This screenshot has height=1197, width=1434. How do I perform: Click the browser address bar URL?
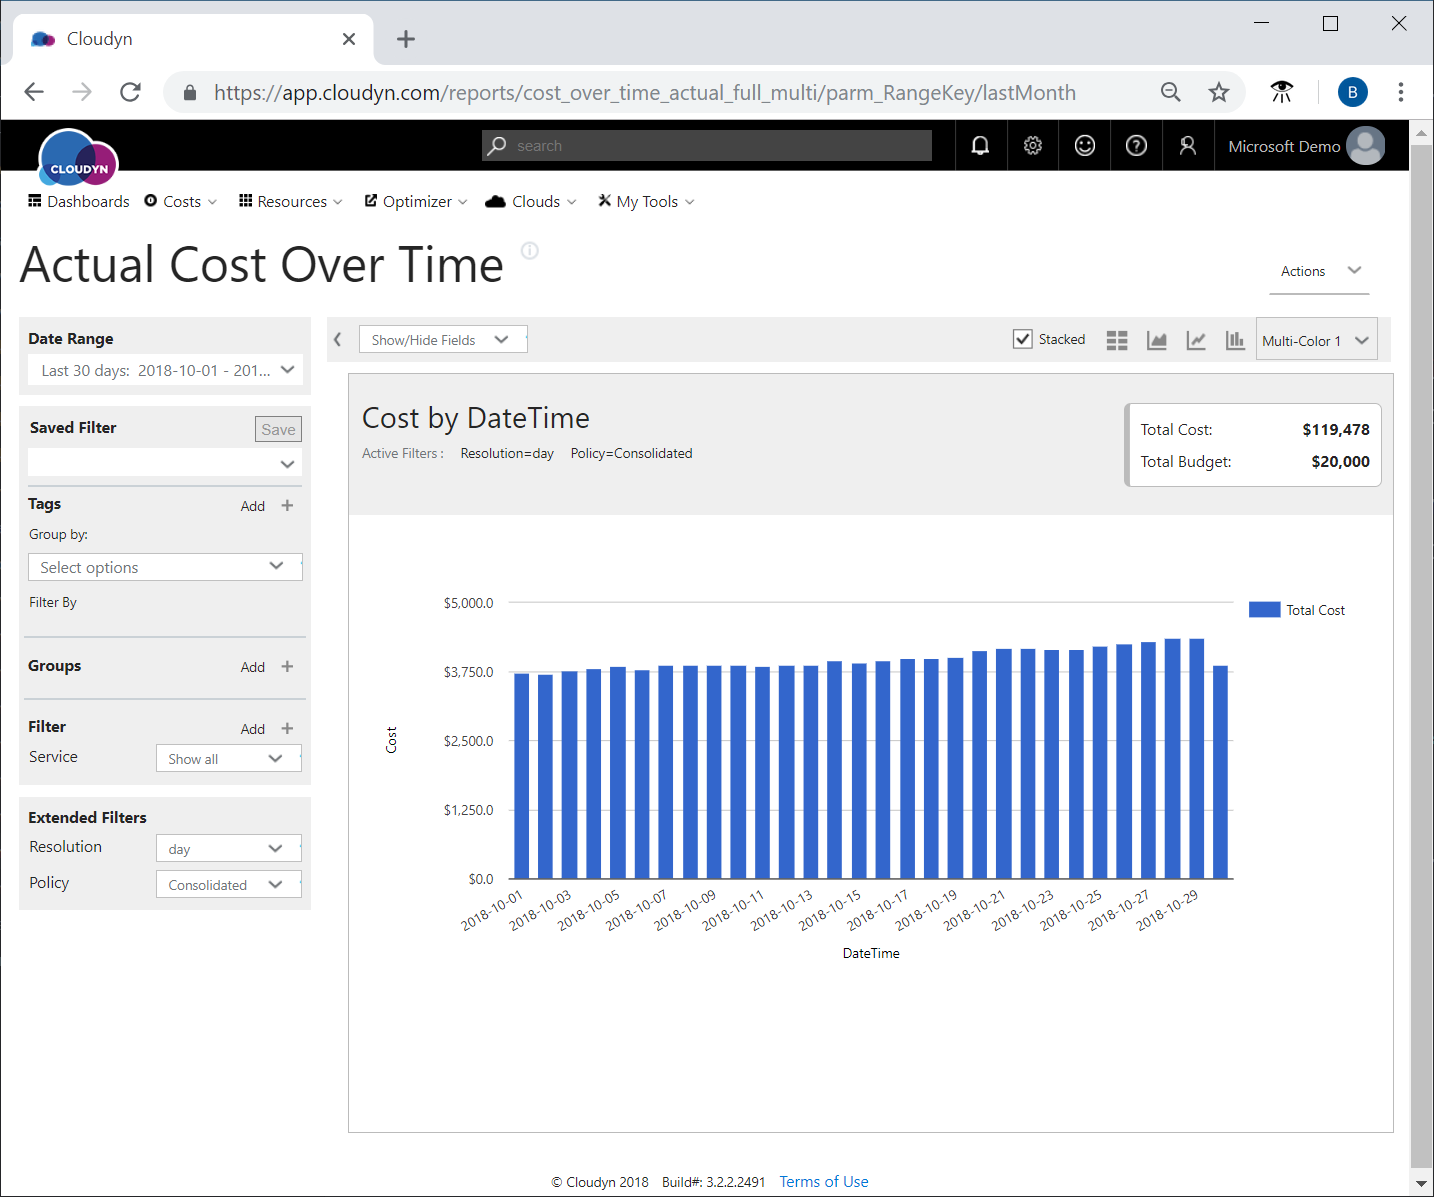point(645,93)
